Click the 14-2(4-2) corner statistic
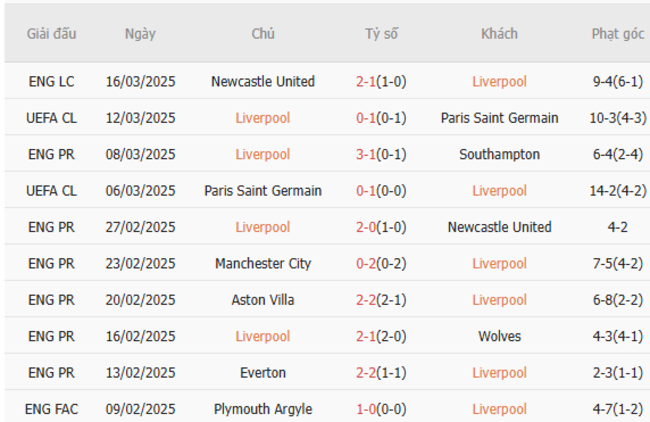This screenshot has height=422, width=650. coord(617,191)
